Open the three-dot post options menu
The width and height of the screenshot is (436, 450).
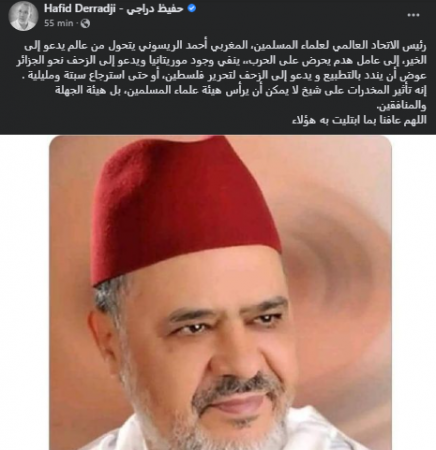pos(413,15)
